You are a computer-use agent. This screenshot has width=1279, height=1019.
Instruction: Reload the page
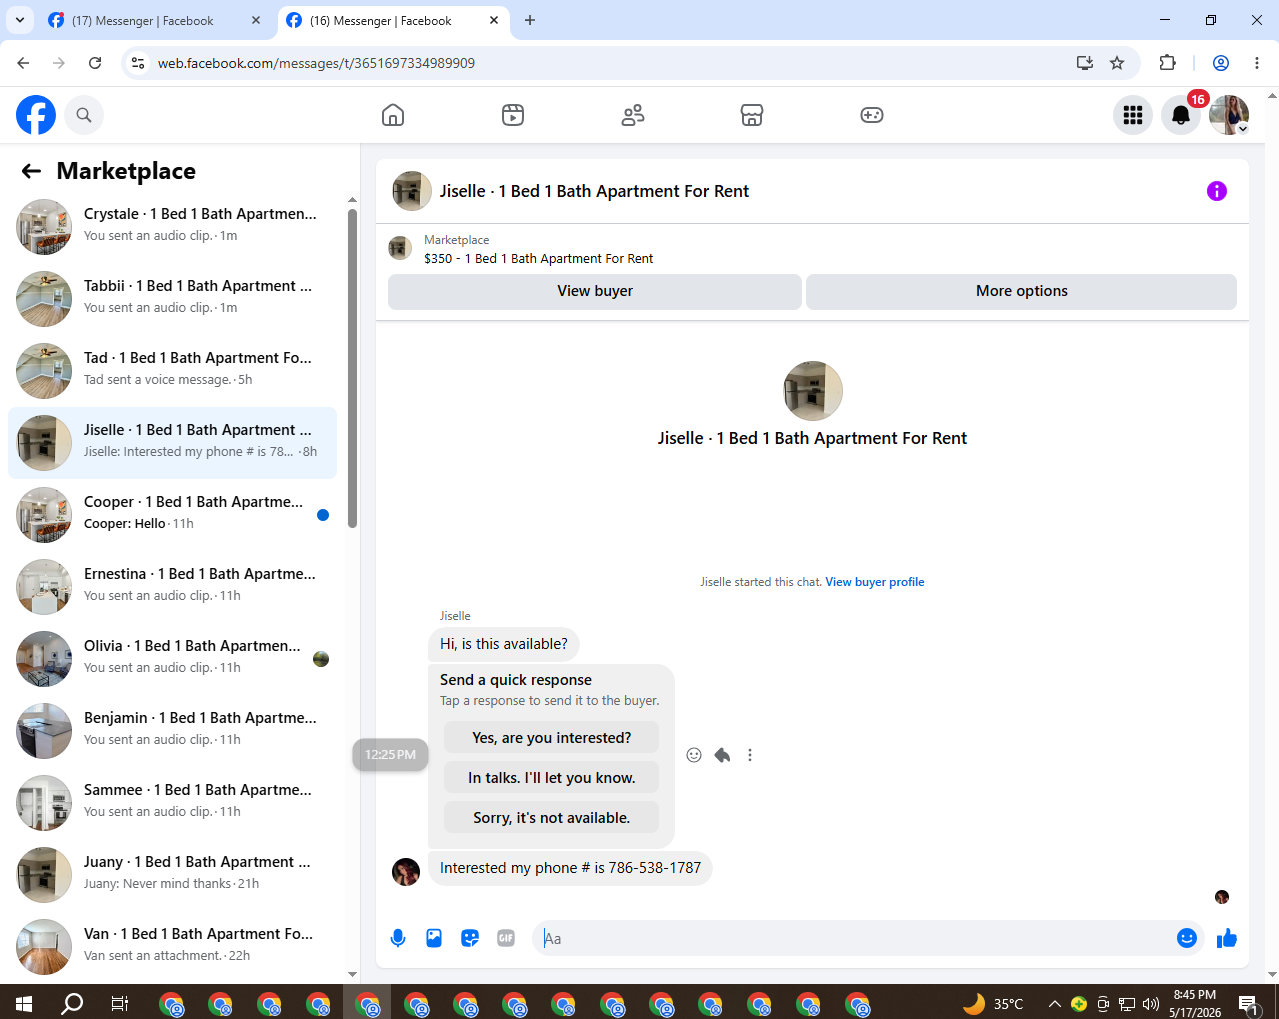(x=95, y=63)
